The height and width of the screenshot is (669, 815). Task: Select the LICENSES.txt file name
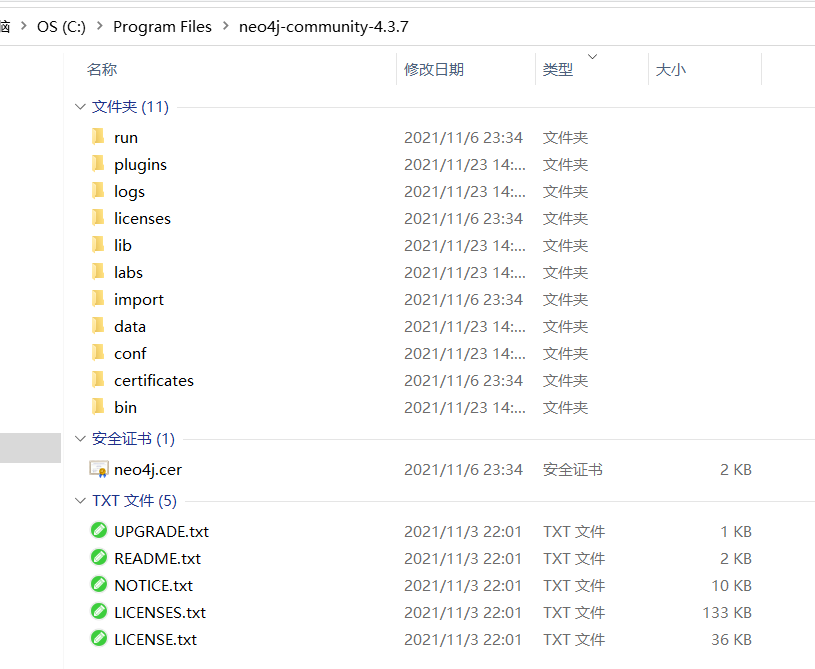(160, 612)
